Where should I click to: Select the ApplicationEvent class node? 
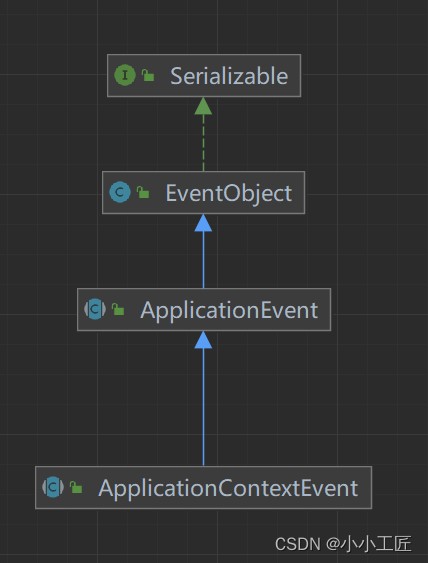coord(204,309)
